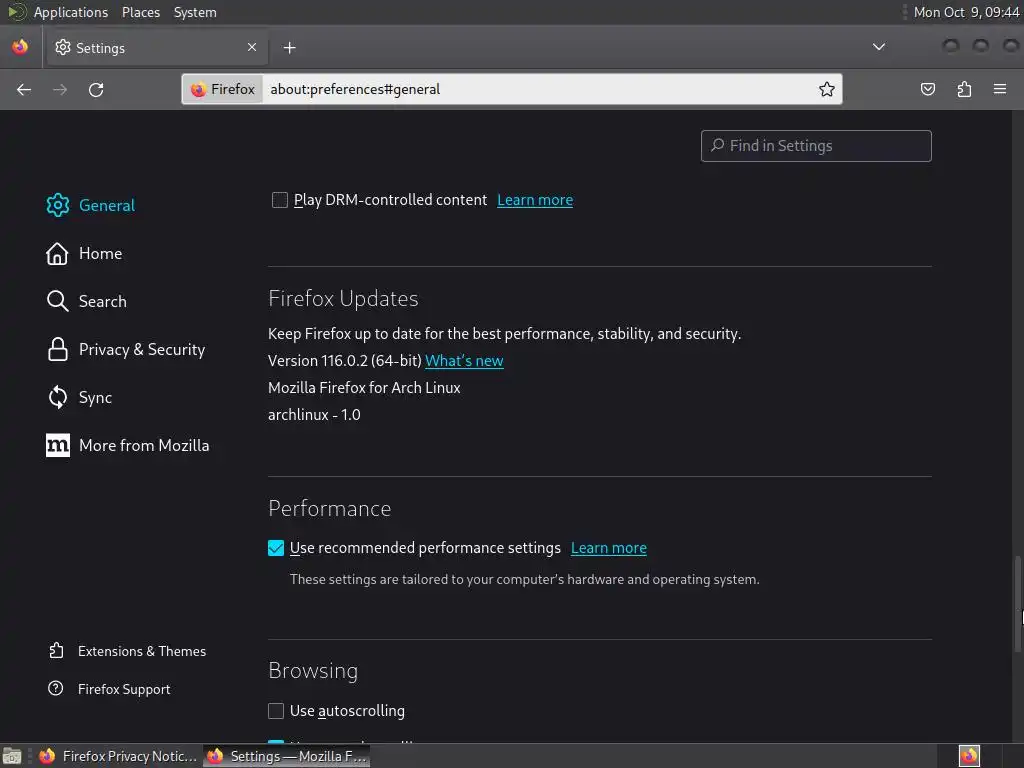The image size is (1024, 768).
Task: Open the Extensions puzzle icon in toolbar
Action: pyautogui.click(x=964, y=89)
